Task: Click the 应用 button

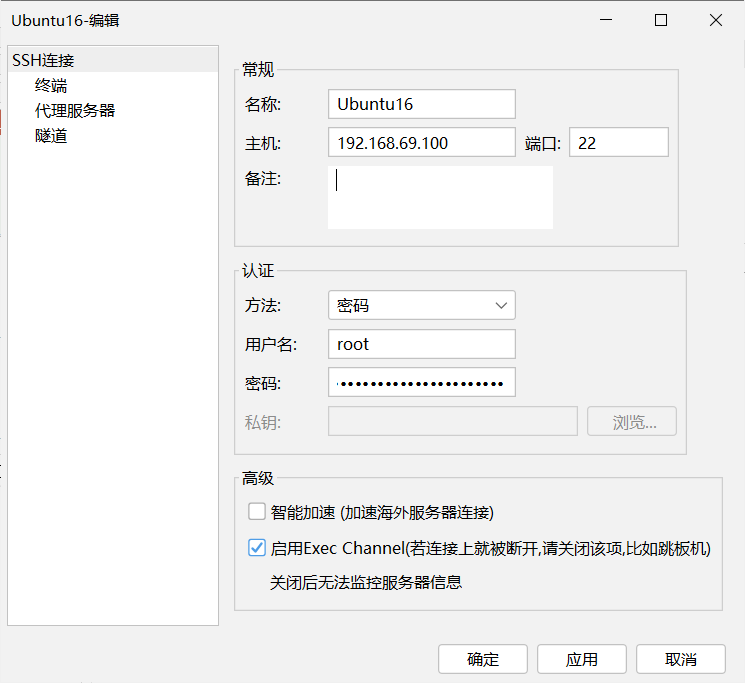Action: [x=582, y=659]
